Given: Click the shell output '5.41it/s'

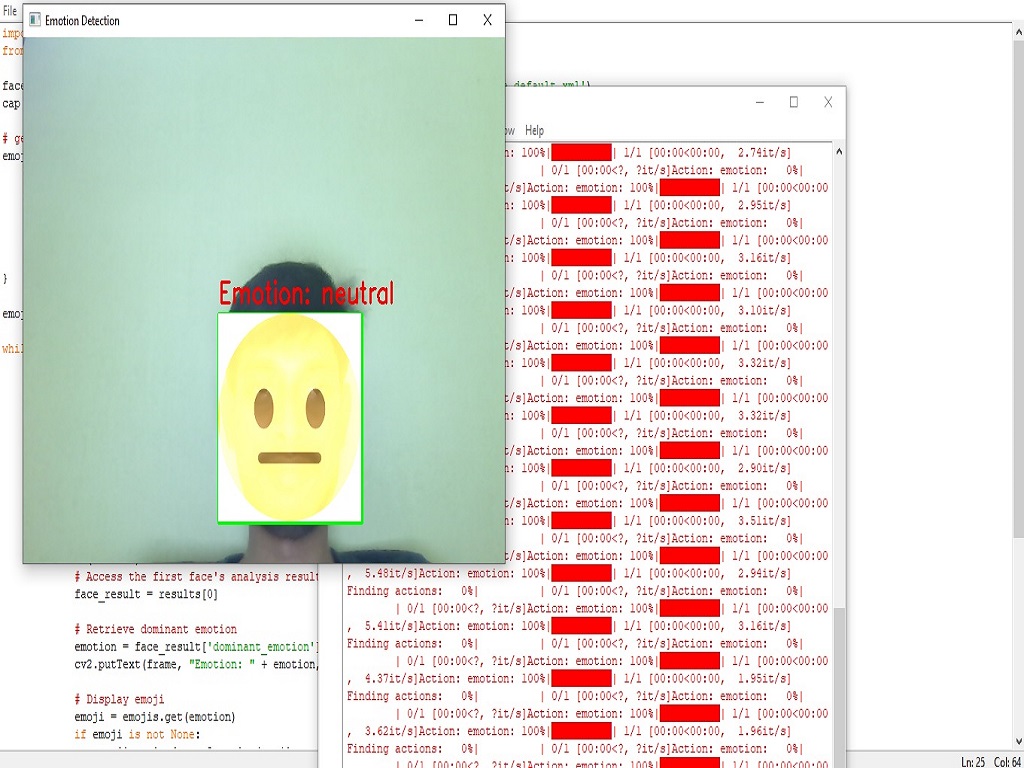Looking at the screenshot, I should tap(392, 626).
